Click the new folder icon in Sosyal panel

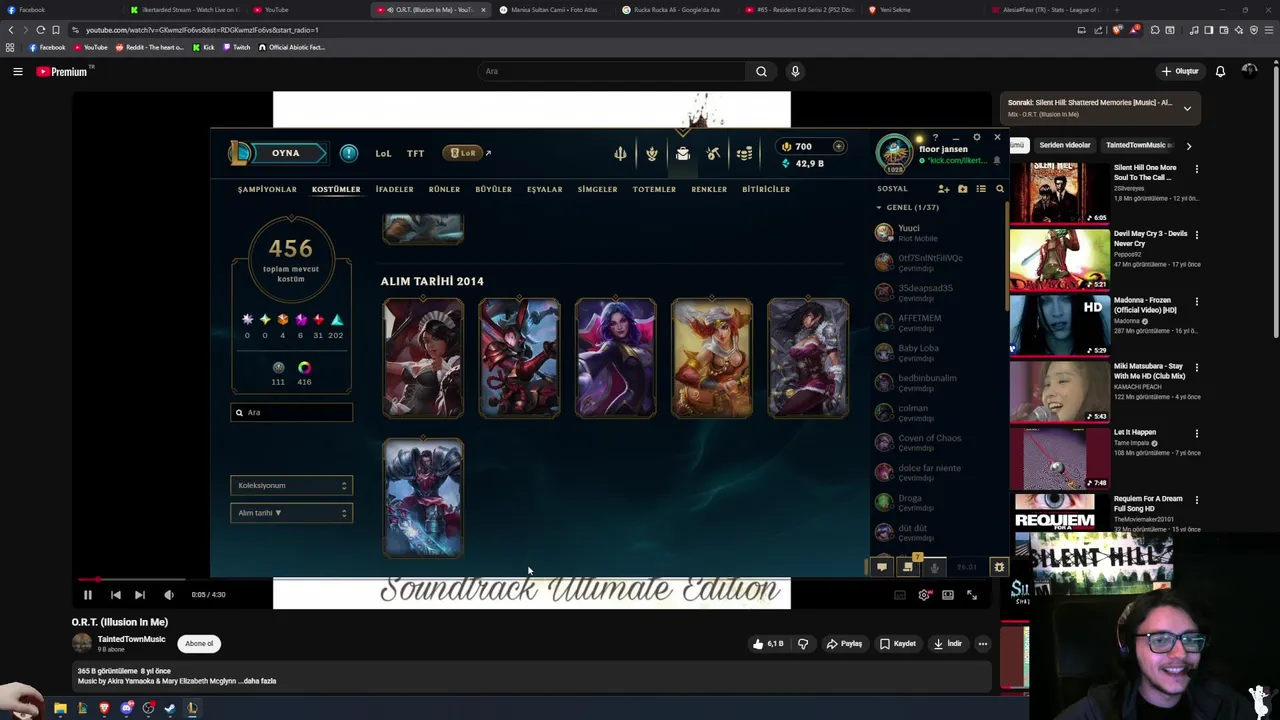coord(962,189)
